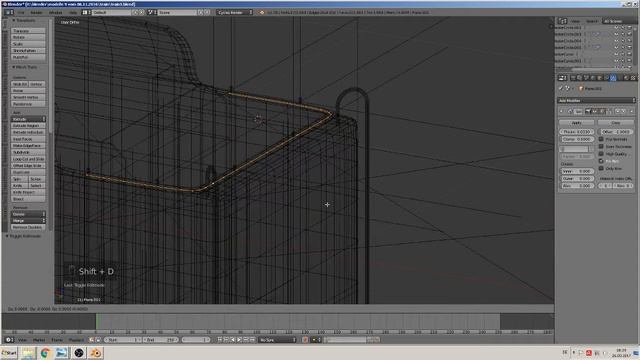Open the File menu

(x=21, y=12)
